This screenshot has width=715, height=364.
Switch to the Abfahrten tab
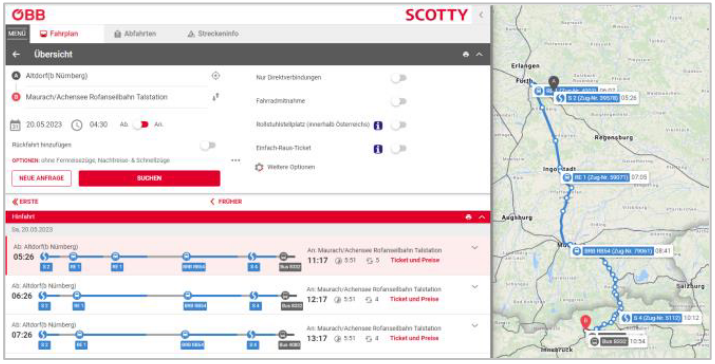pos(135,34)
